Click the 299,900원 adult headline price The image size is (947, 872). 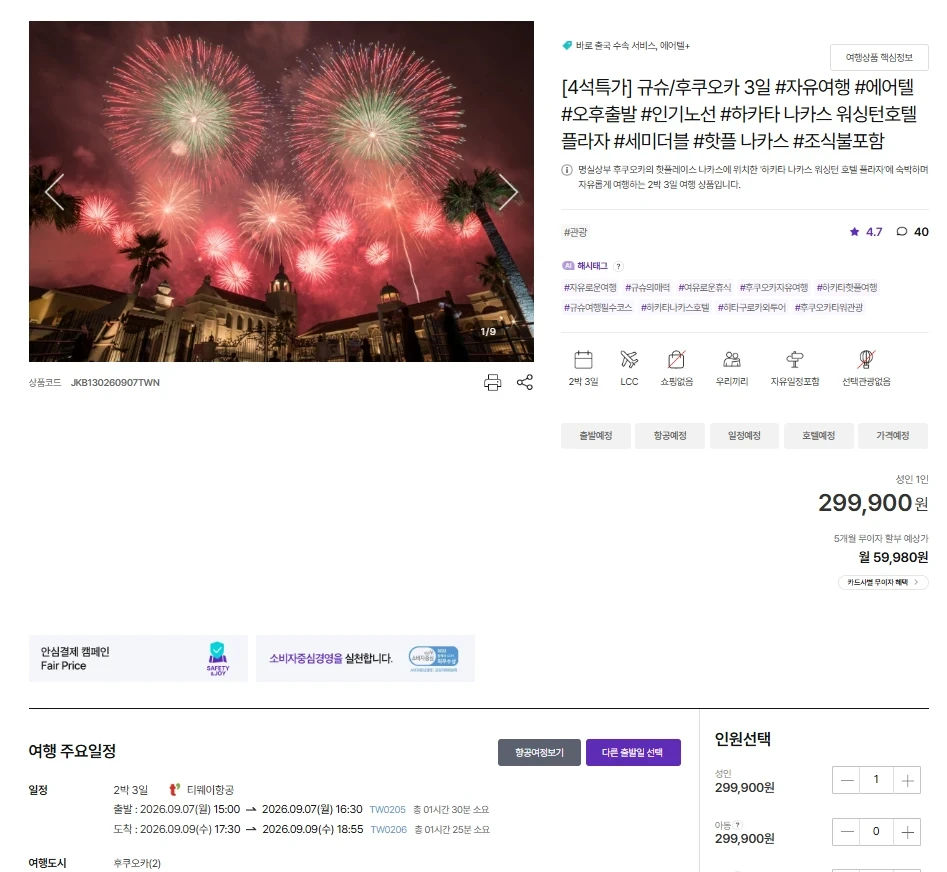tap(873, 502)
